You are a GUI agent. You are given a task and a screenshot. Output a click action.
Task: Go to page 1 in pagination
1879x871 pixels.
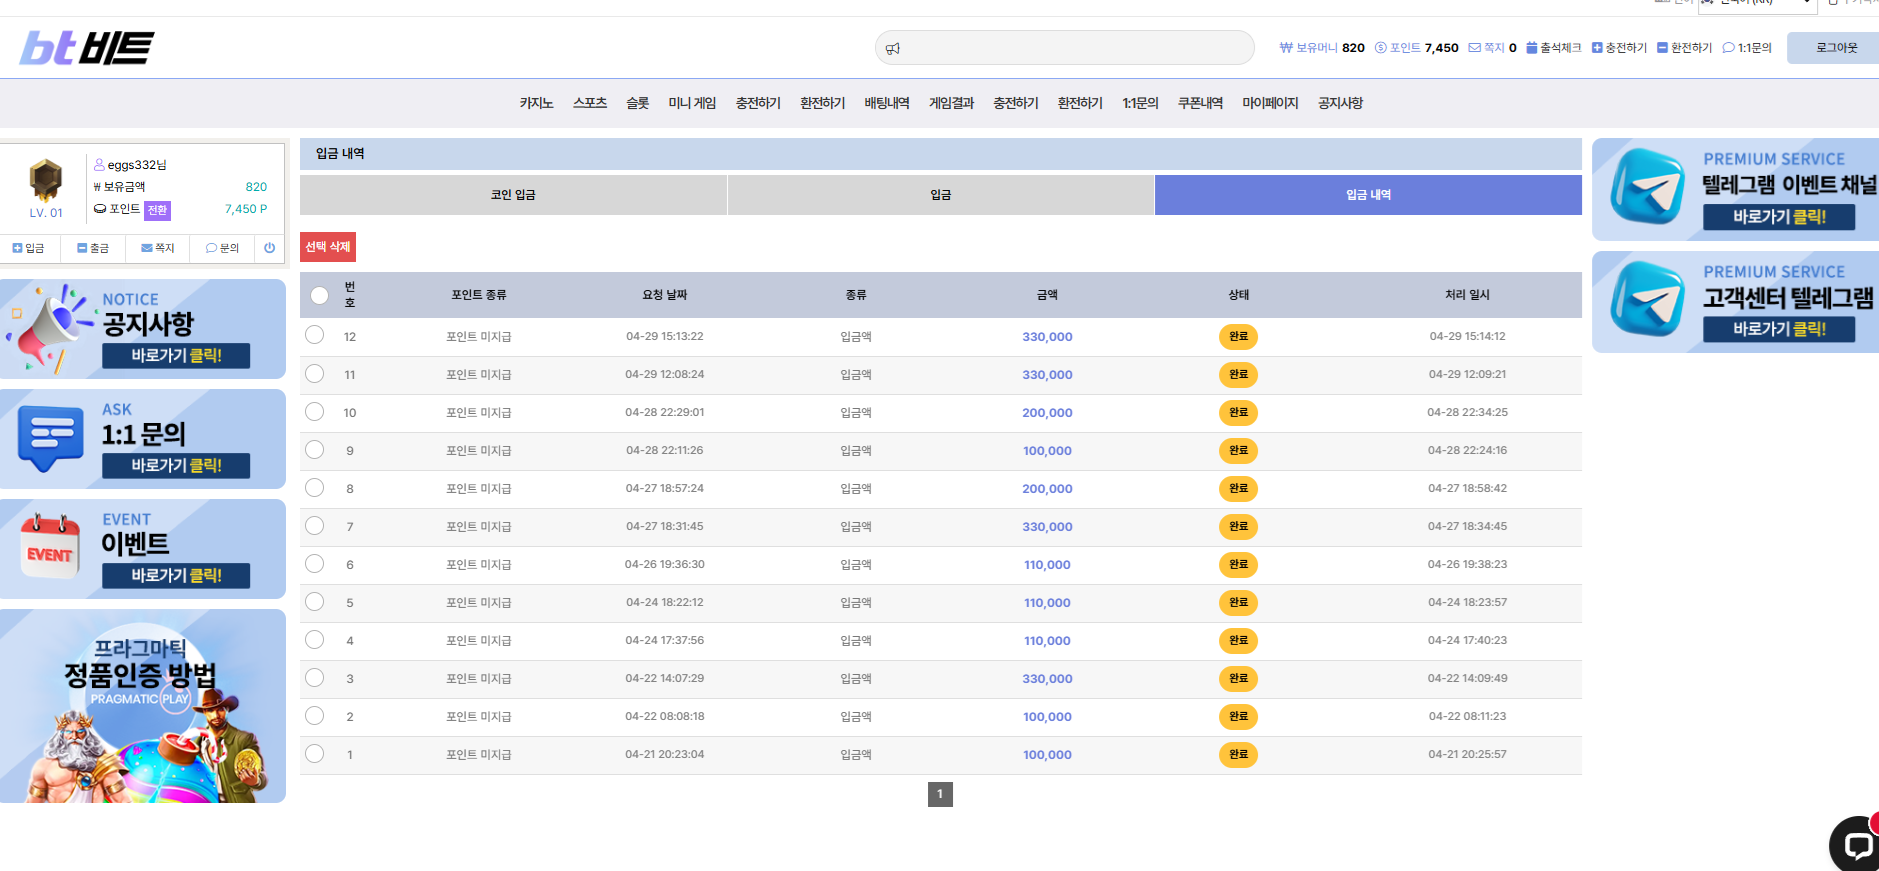click(x=940, y=794)
